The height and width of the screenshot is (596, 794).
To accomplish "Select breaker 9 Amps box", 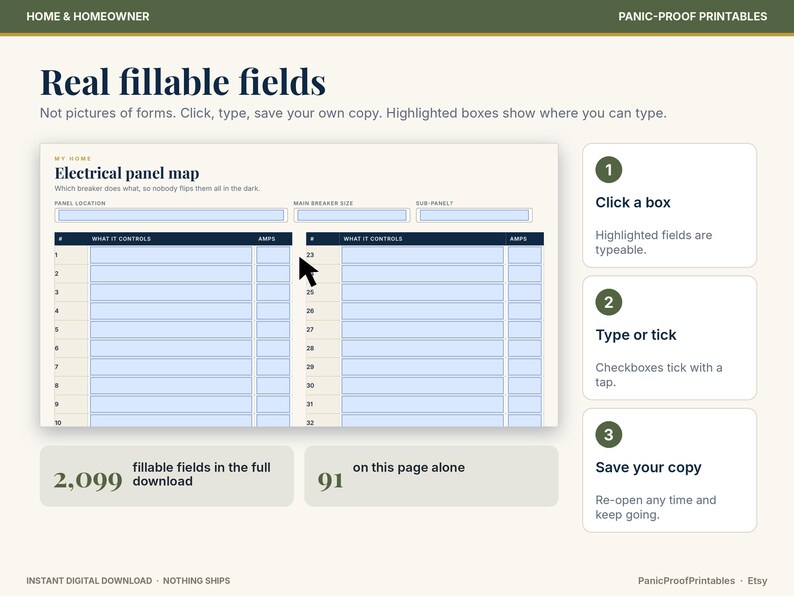I will coord(273,404).
